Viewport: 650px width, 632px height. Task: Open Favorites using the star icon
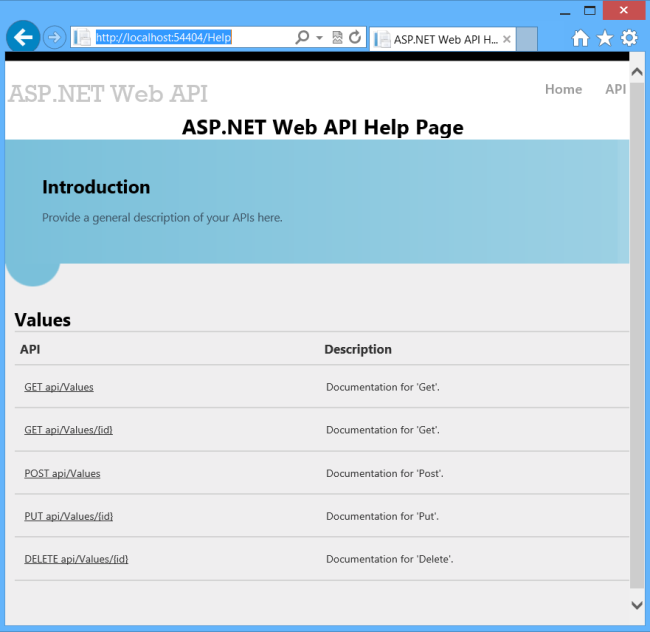coord(605,38)
